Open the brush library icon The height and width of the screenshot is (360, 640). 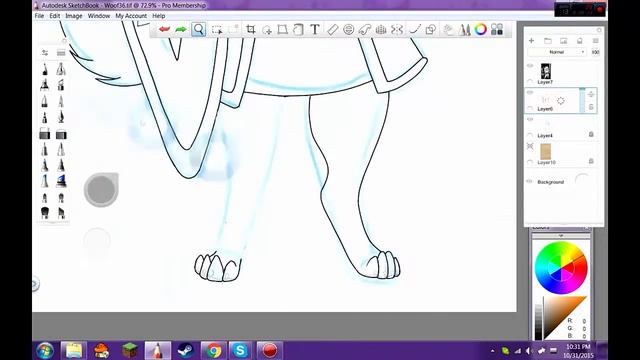point(61,53)
